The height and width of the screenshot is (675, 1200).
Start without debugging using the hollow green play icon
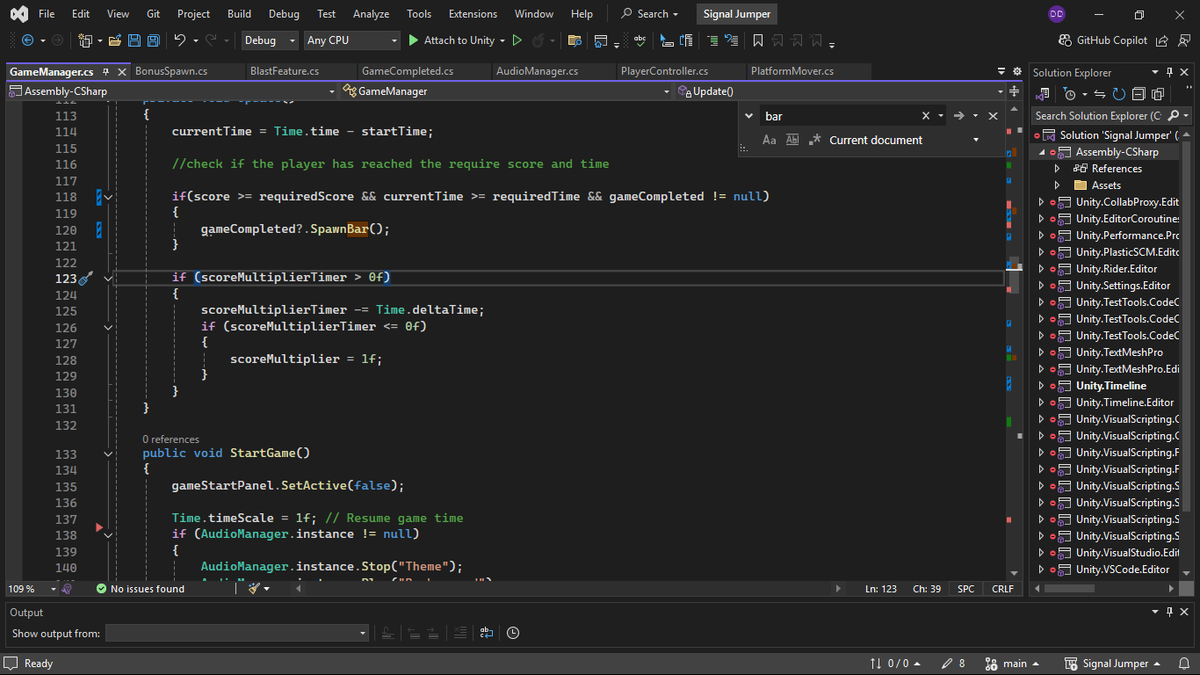coord(517,40)
